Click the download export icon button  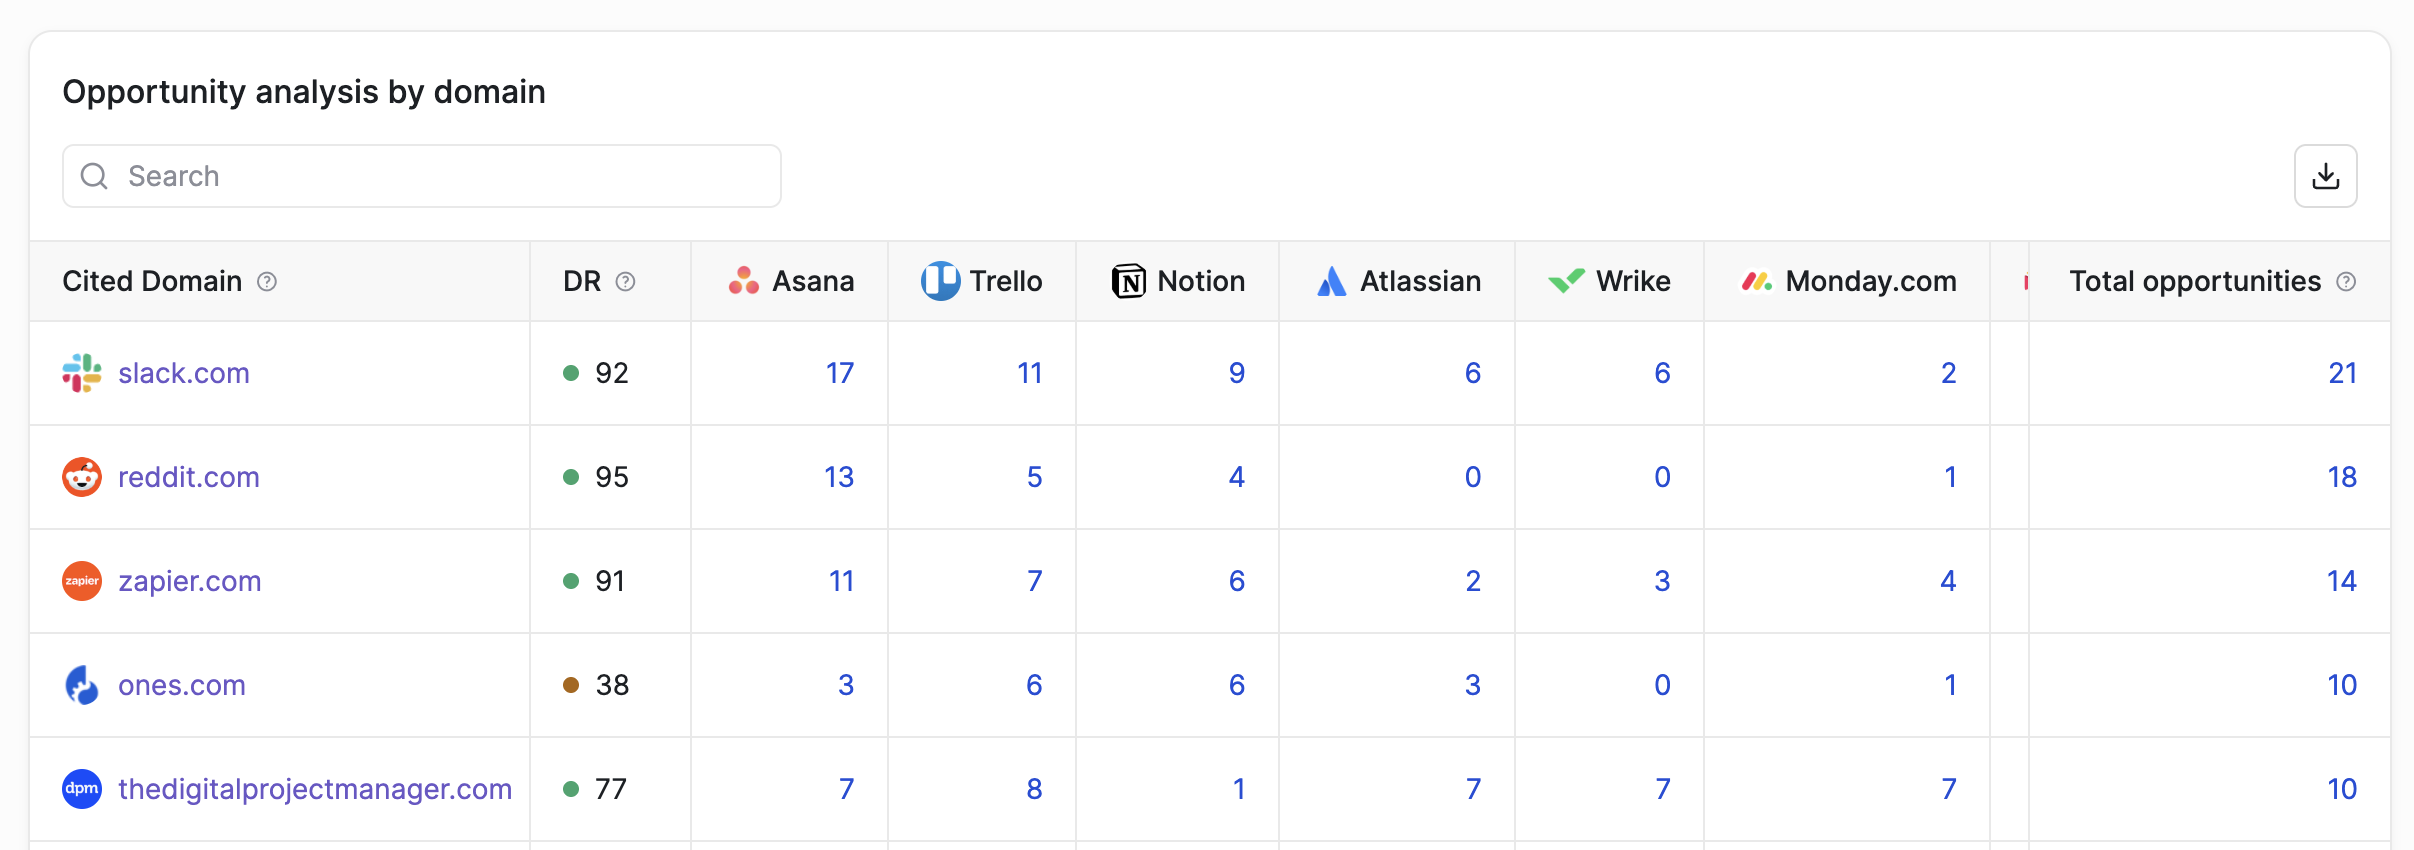pyautogui.click(x=2325, y=176)
